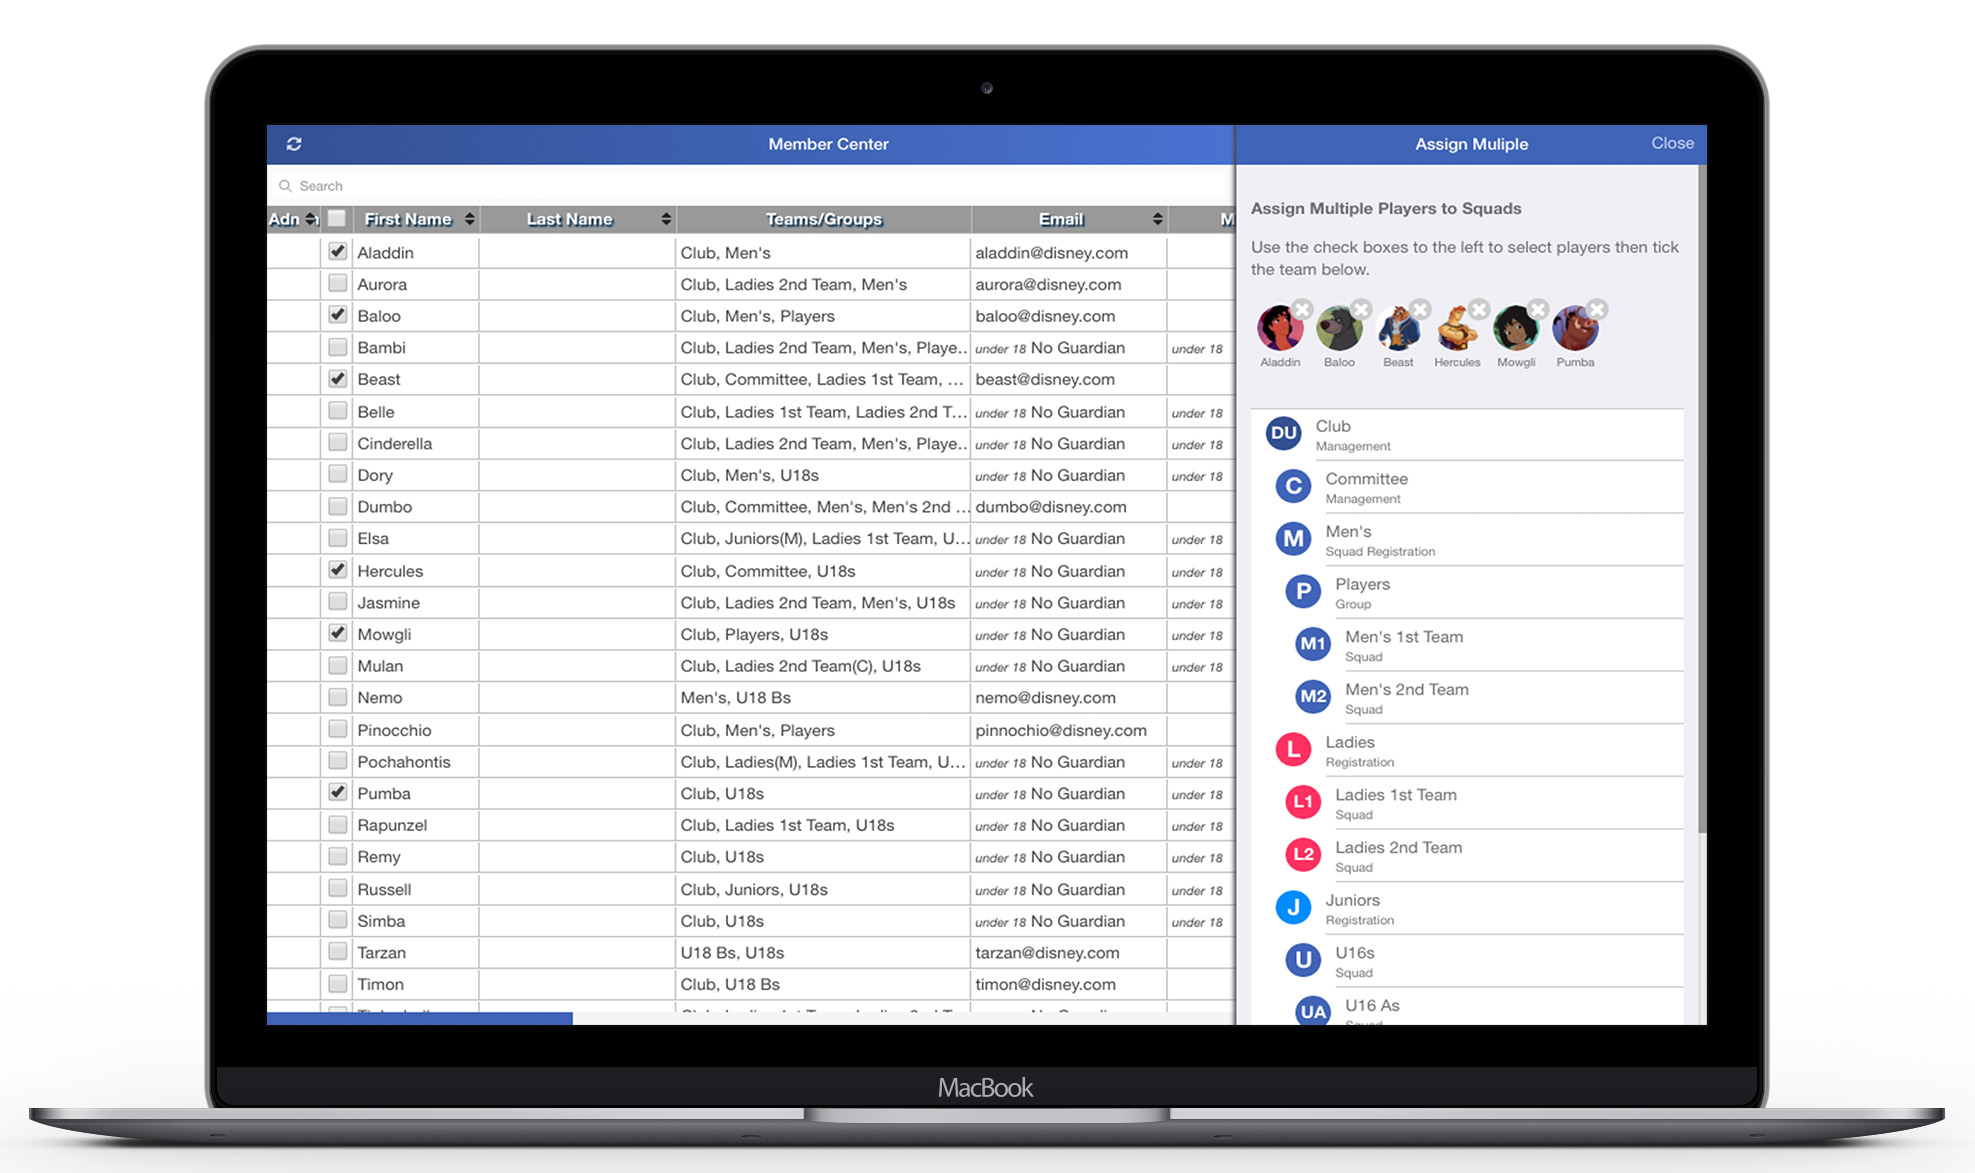Sort by First Name column arrows

[469, 219]
